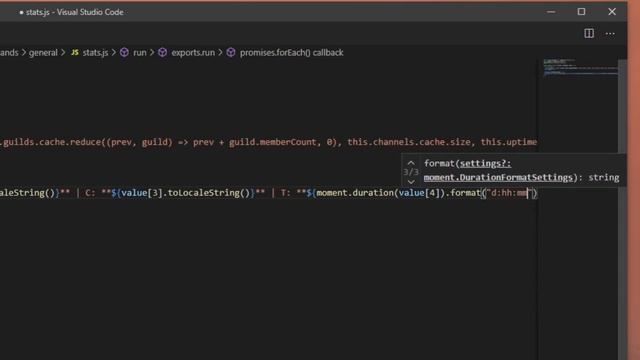Click 'guild.memberCount' in the code

272,142
